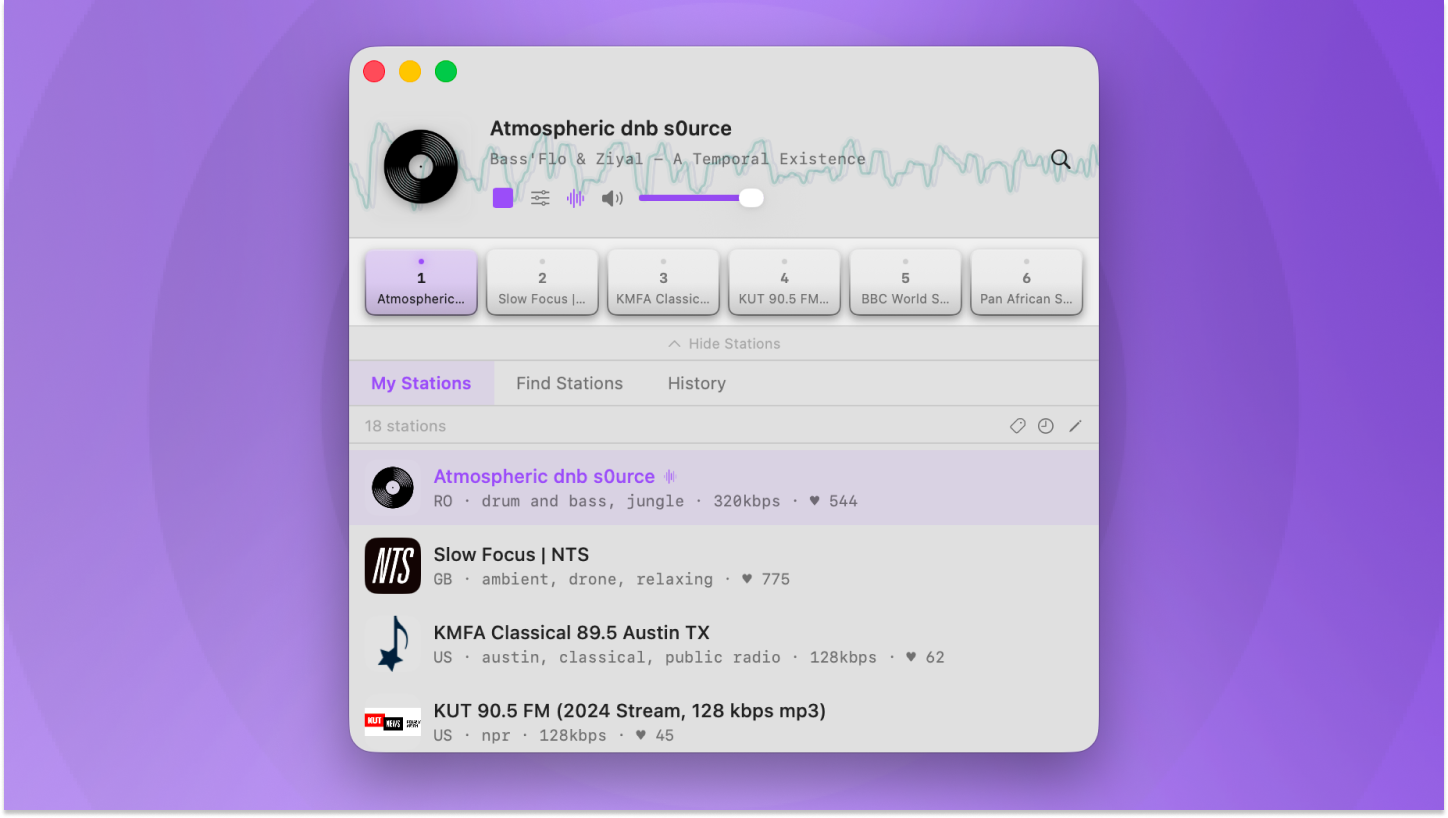Collapse list with Hide Stations

click(724, 343)
